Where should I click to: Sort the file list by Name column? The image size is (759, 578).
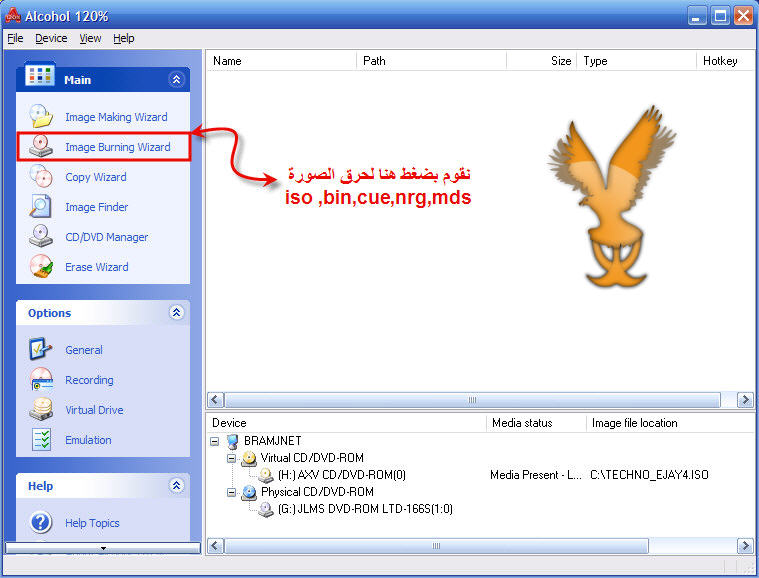tap(280, 61)
